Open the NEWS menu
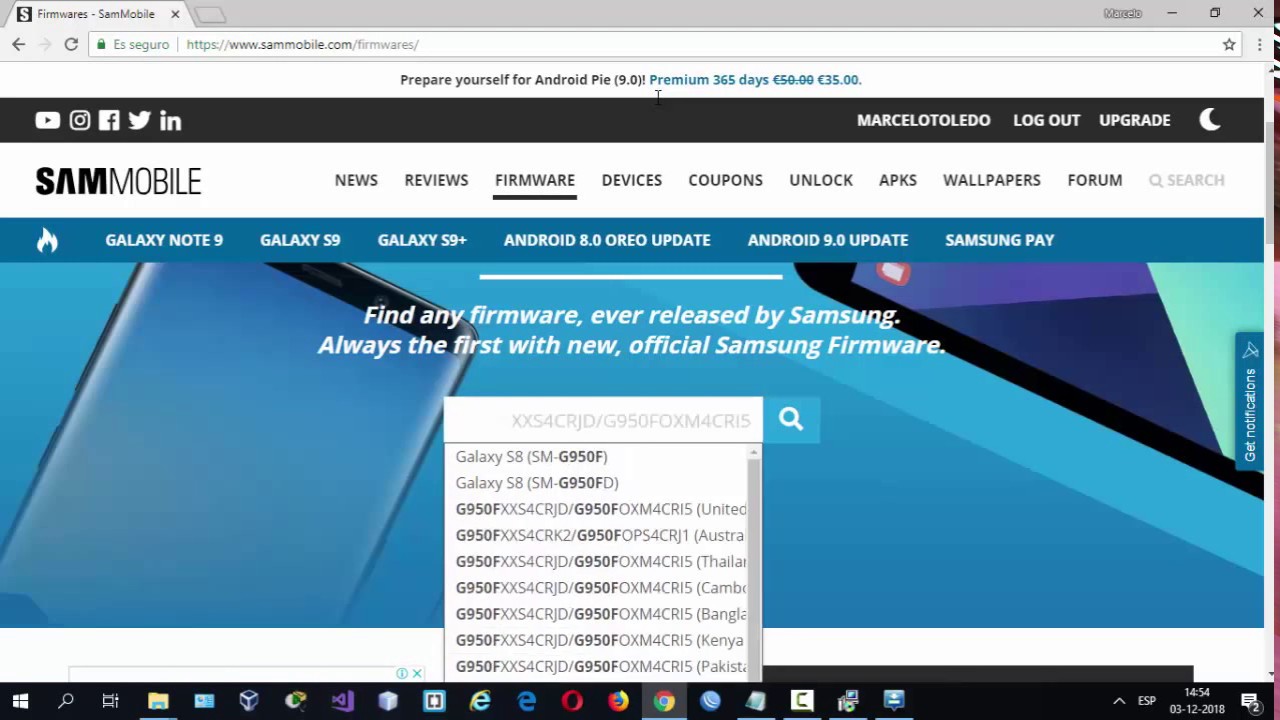Image resolution: width=1280 pixels, height=720 pixels. [356, 180]
